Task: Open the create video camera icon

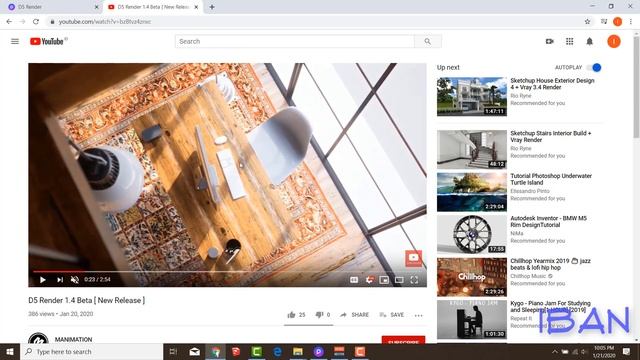Action: (549, 41)
